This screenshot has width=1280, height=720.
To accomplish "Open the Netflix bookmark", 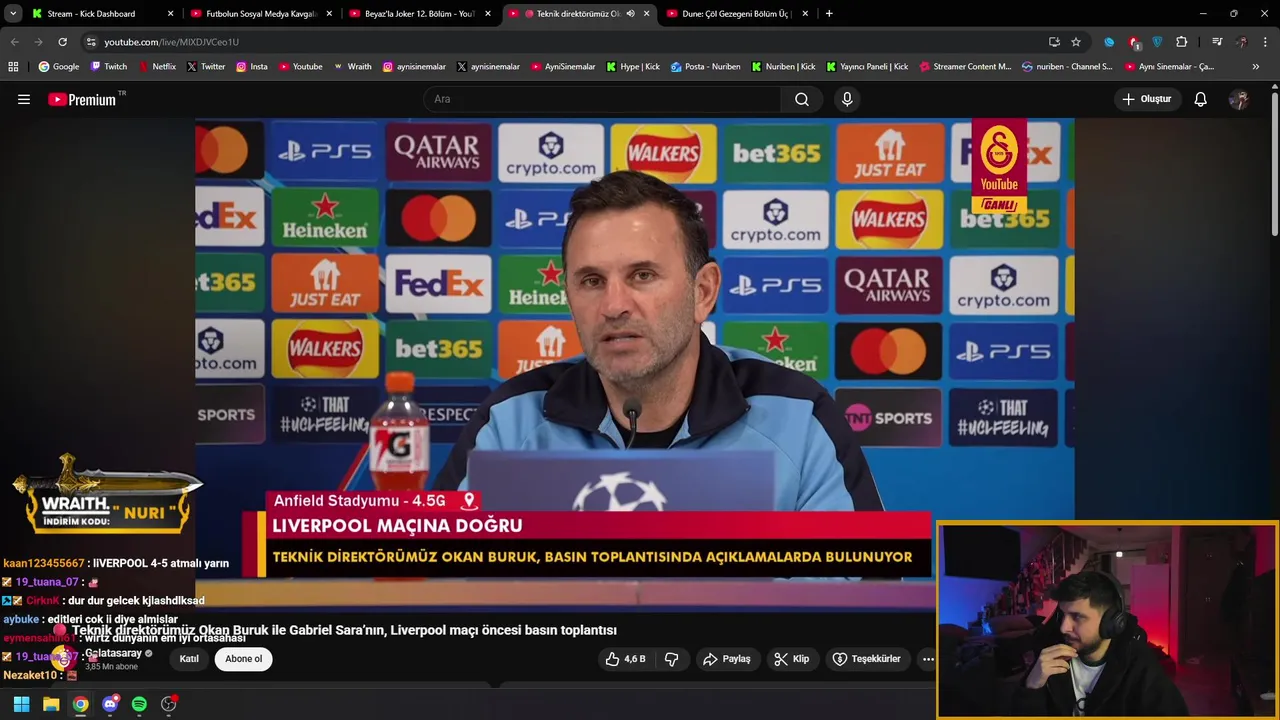I will pos(156,67).
